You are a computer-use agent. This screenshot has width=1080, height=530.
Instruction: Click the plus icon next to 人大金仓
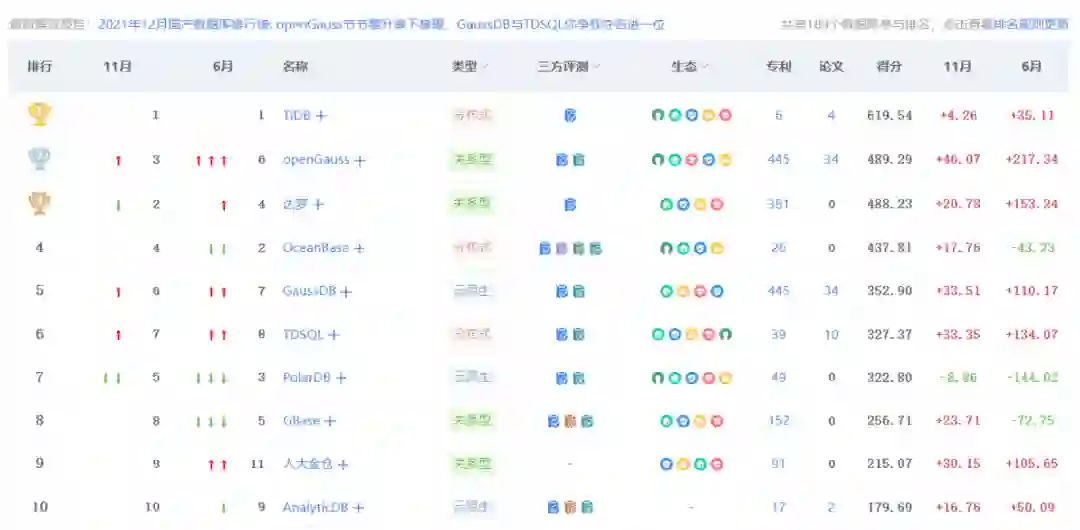coord(342,465)
